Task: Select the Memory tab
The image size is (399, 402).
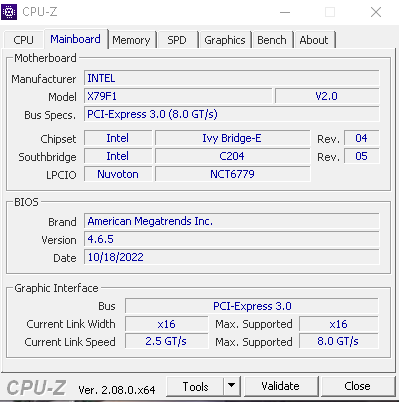Action: pyautogui.click(x=131, y=40)
